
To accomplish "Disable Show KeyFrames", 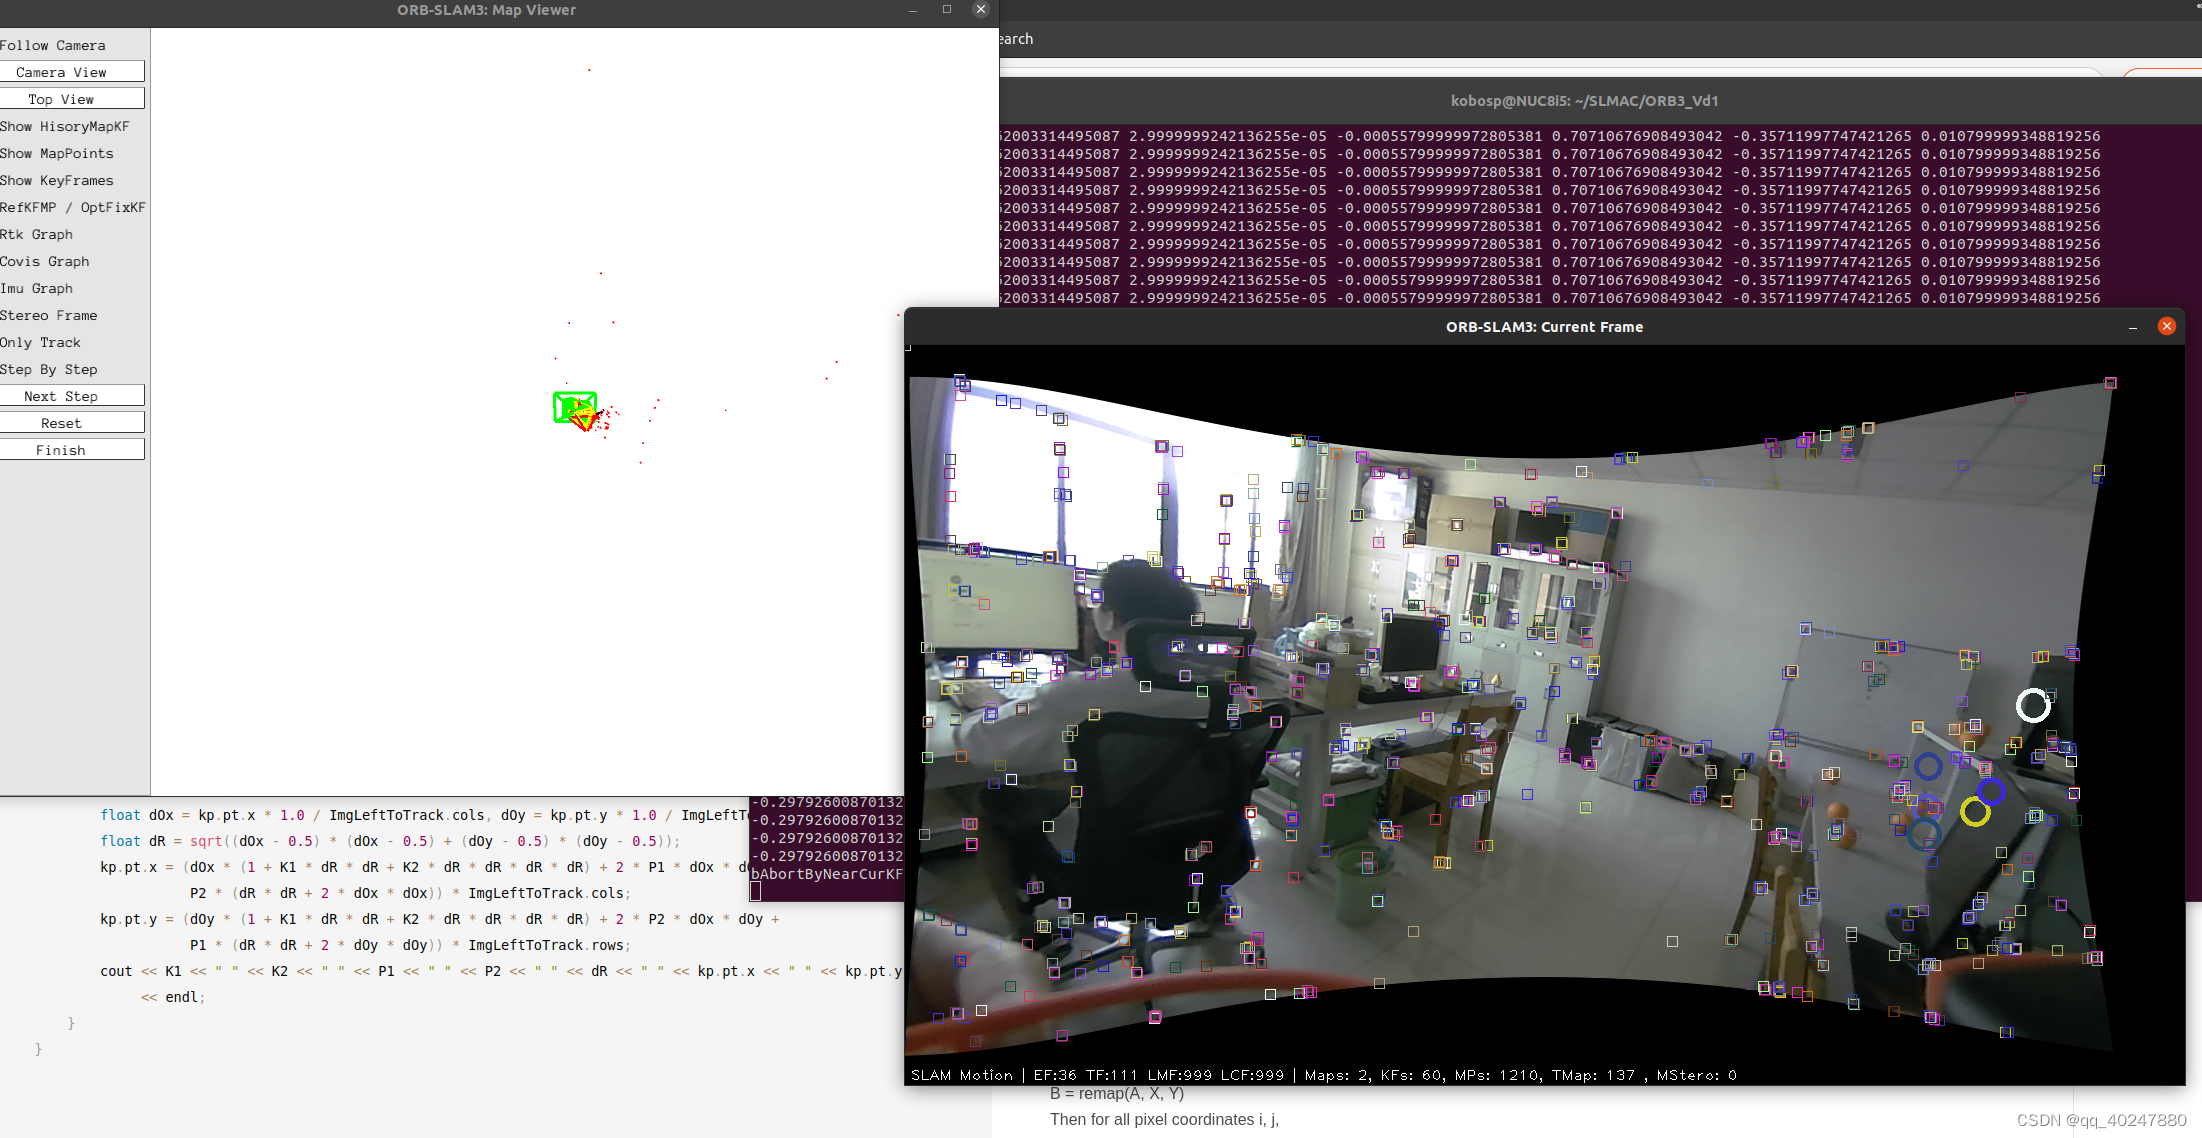I will click(x=57, y=180).
